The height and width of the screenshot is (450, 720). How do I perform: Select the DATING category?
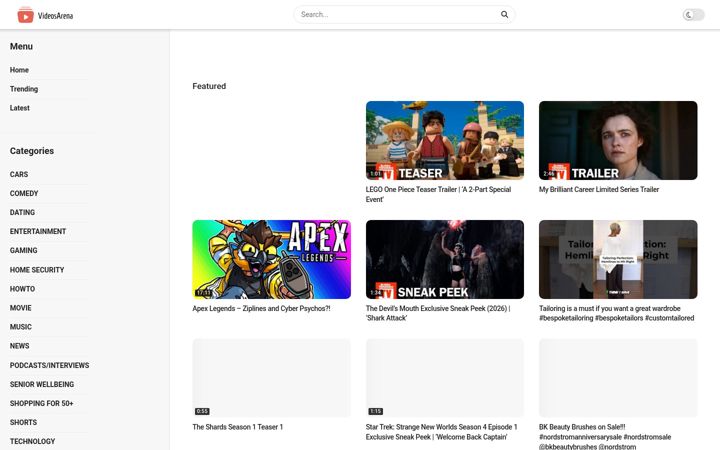click(x=22, y=213)
